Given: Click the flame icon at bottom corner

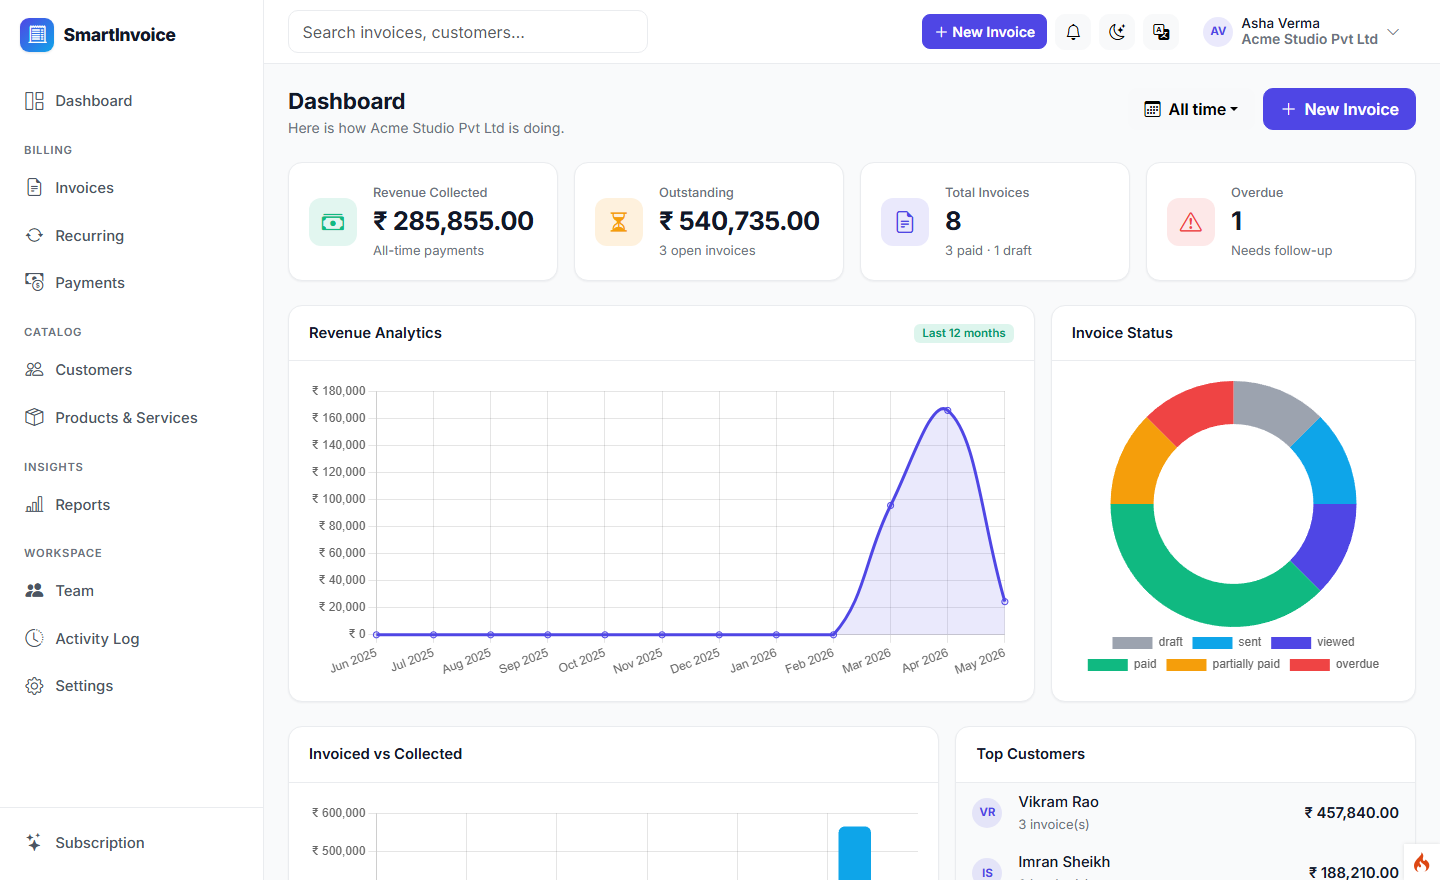Looking at the screenshot, I should (1421, 862).
